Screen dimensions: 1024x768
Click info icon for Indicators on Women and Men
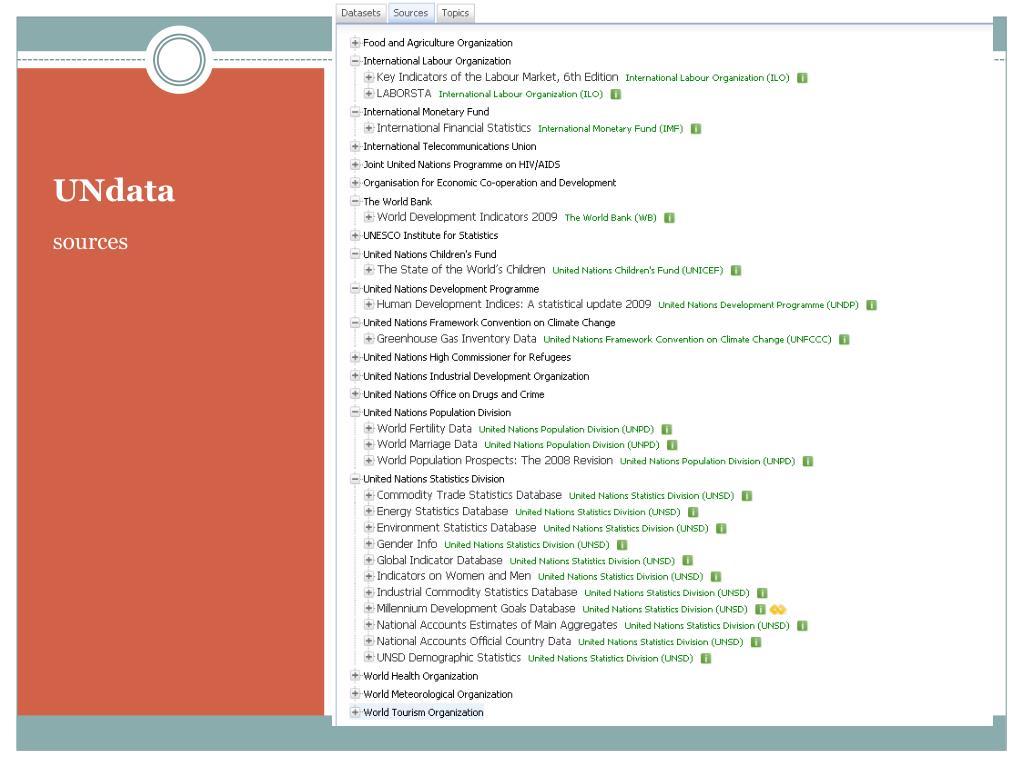point(715,577)
